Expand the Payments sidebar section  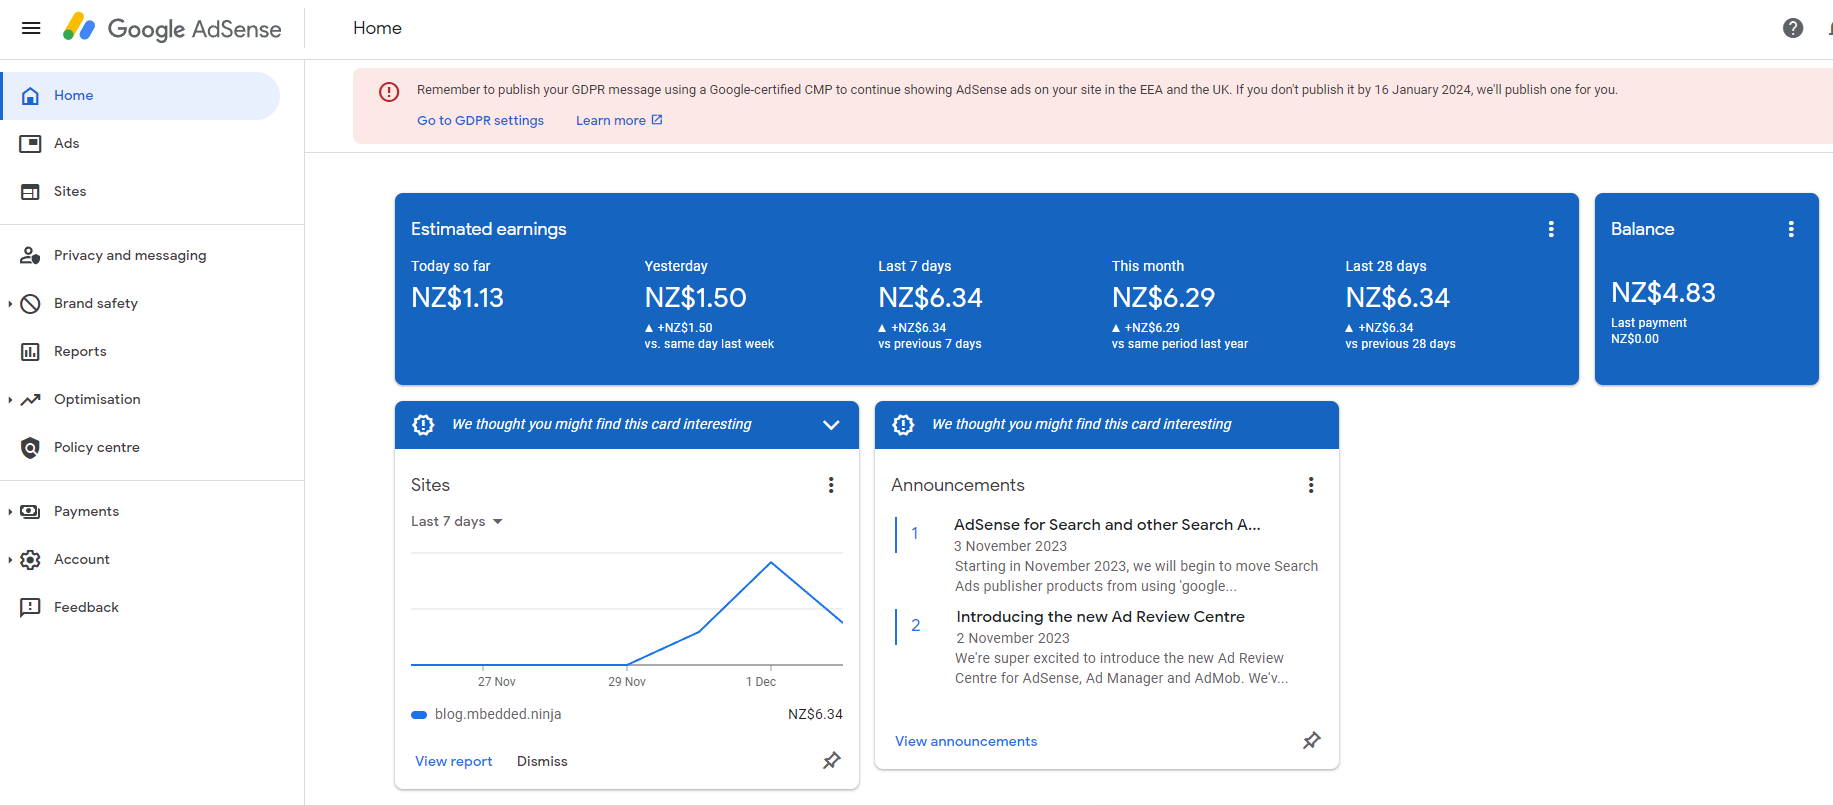click(10, 512)
